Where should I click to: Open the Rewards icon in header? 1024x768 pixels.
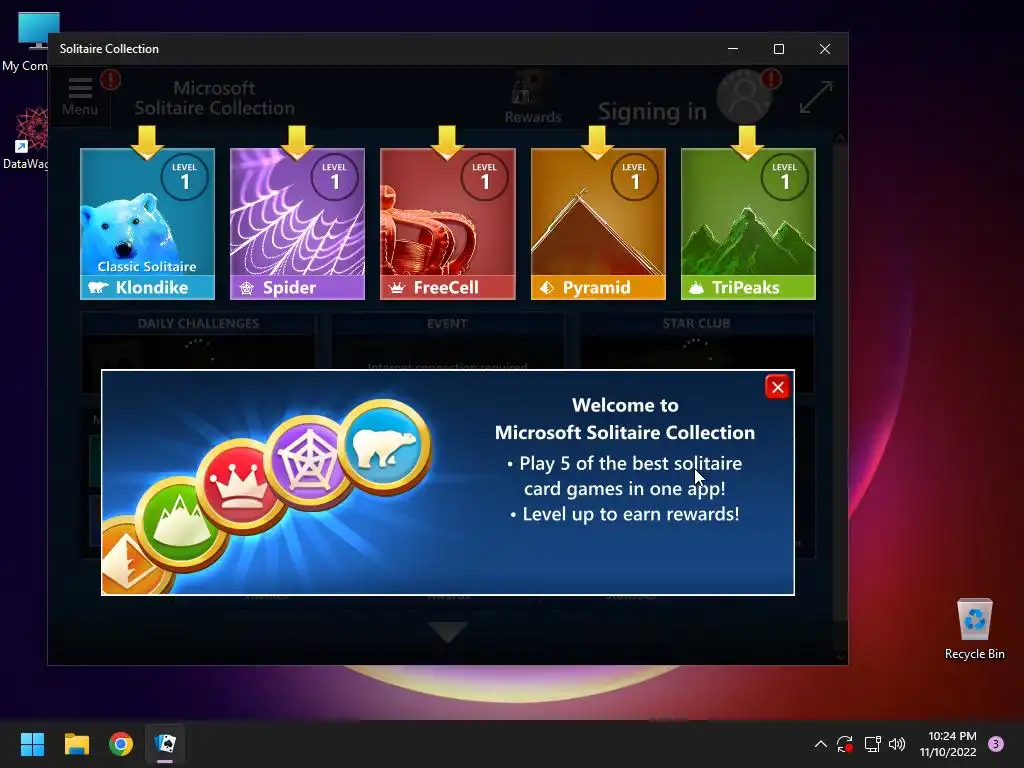click(533, 98)
